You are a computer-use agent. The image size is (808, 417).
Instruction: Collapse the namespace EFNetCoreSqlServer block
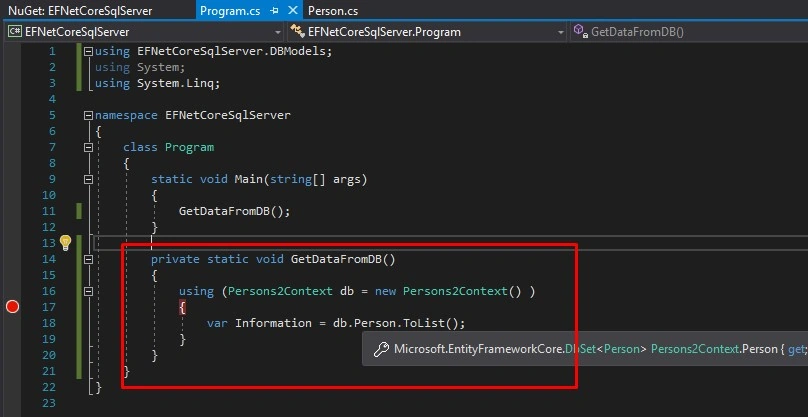tap(89, 115)
